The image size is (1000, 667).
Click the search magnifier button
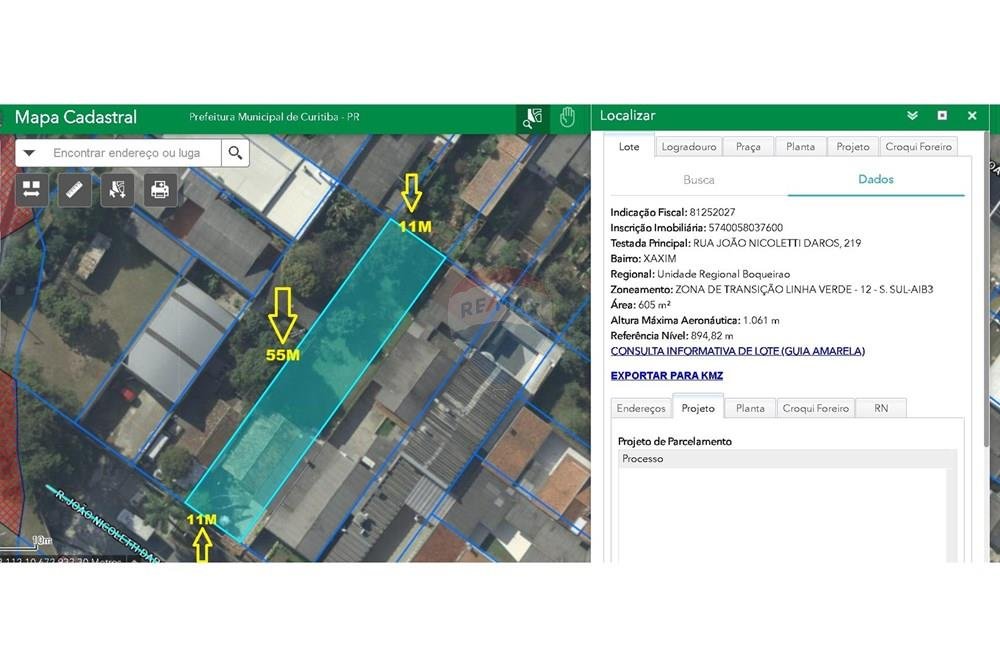(x=235, y=153)
